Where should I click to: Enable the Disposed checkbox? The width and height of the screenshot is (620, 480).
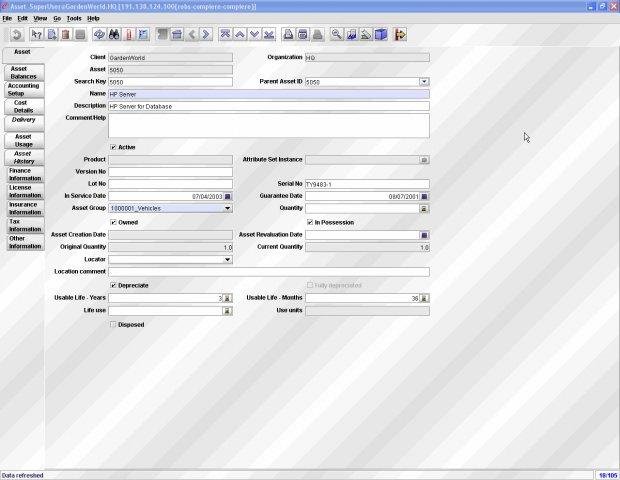click(x=113, y=324)
